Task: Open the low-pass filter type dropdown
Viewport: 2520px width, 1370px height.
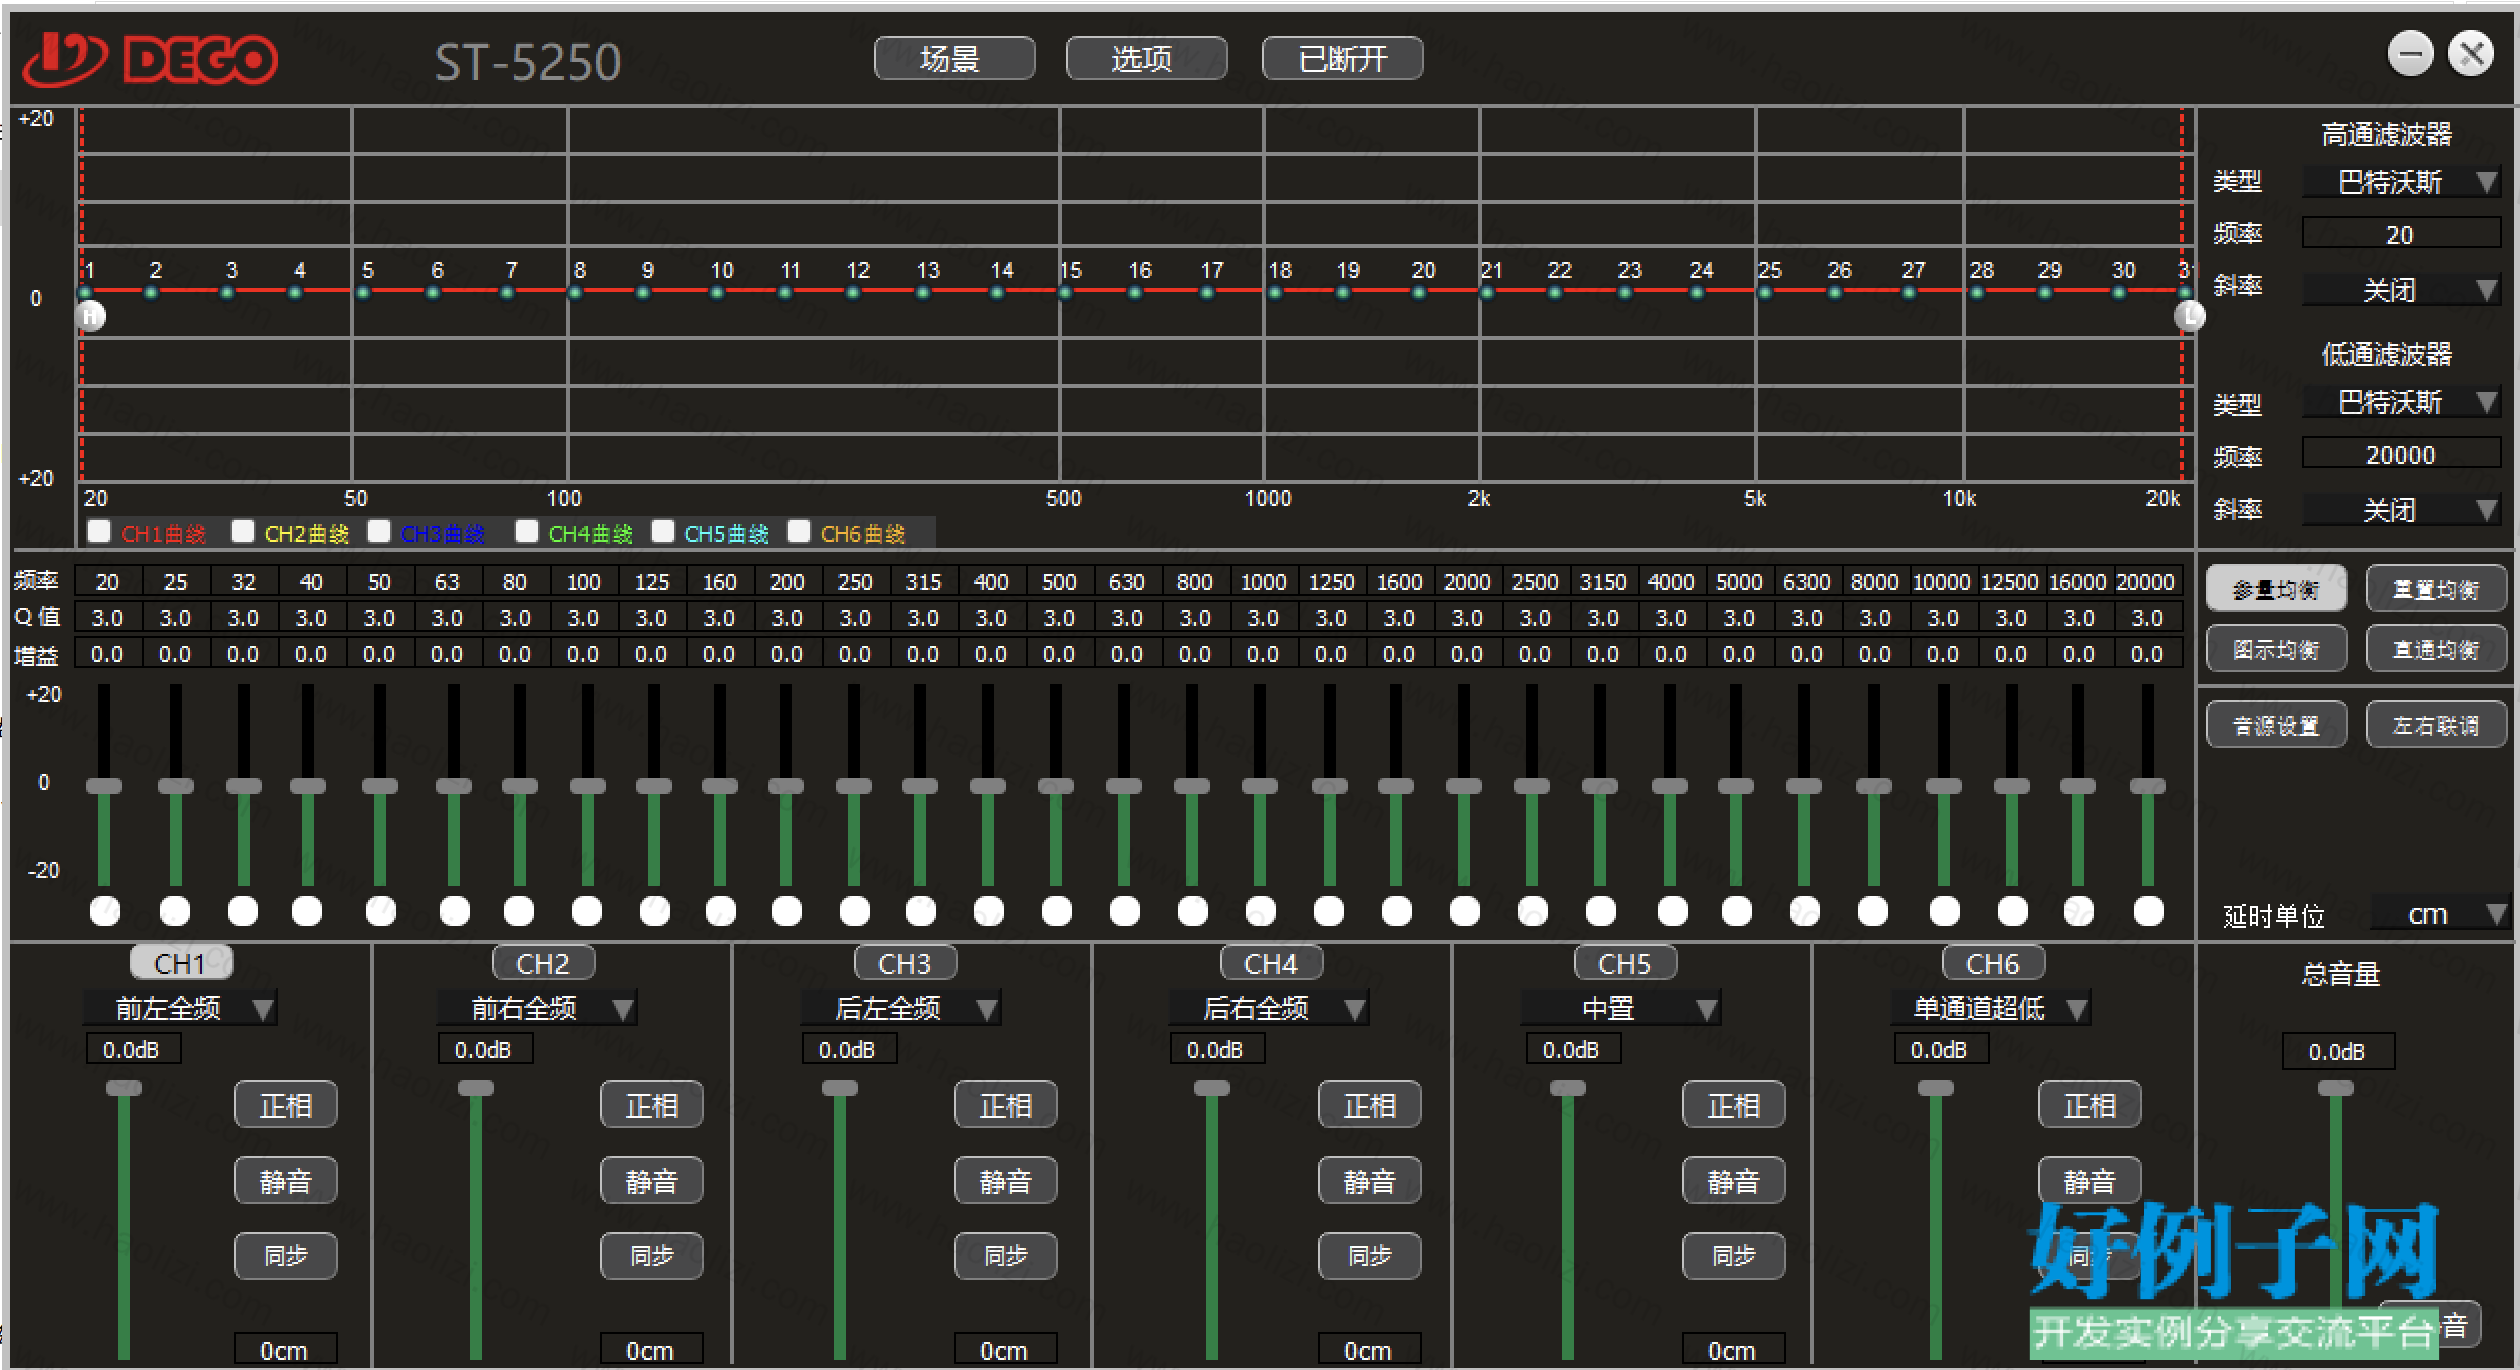Action: [x=2401, y=402]
